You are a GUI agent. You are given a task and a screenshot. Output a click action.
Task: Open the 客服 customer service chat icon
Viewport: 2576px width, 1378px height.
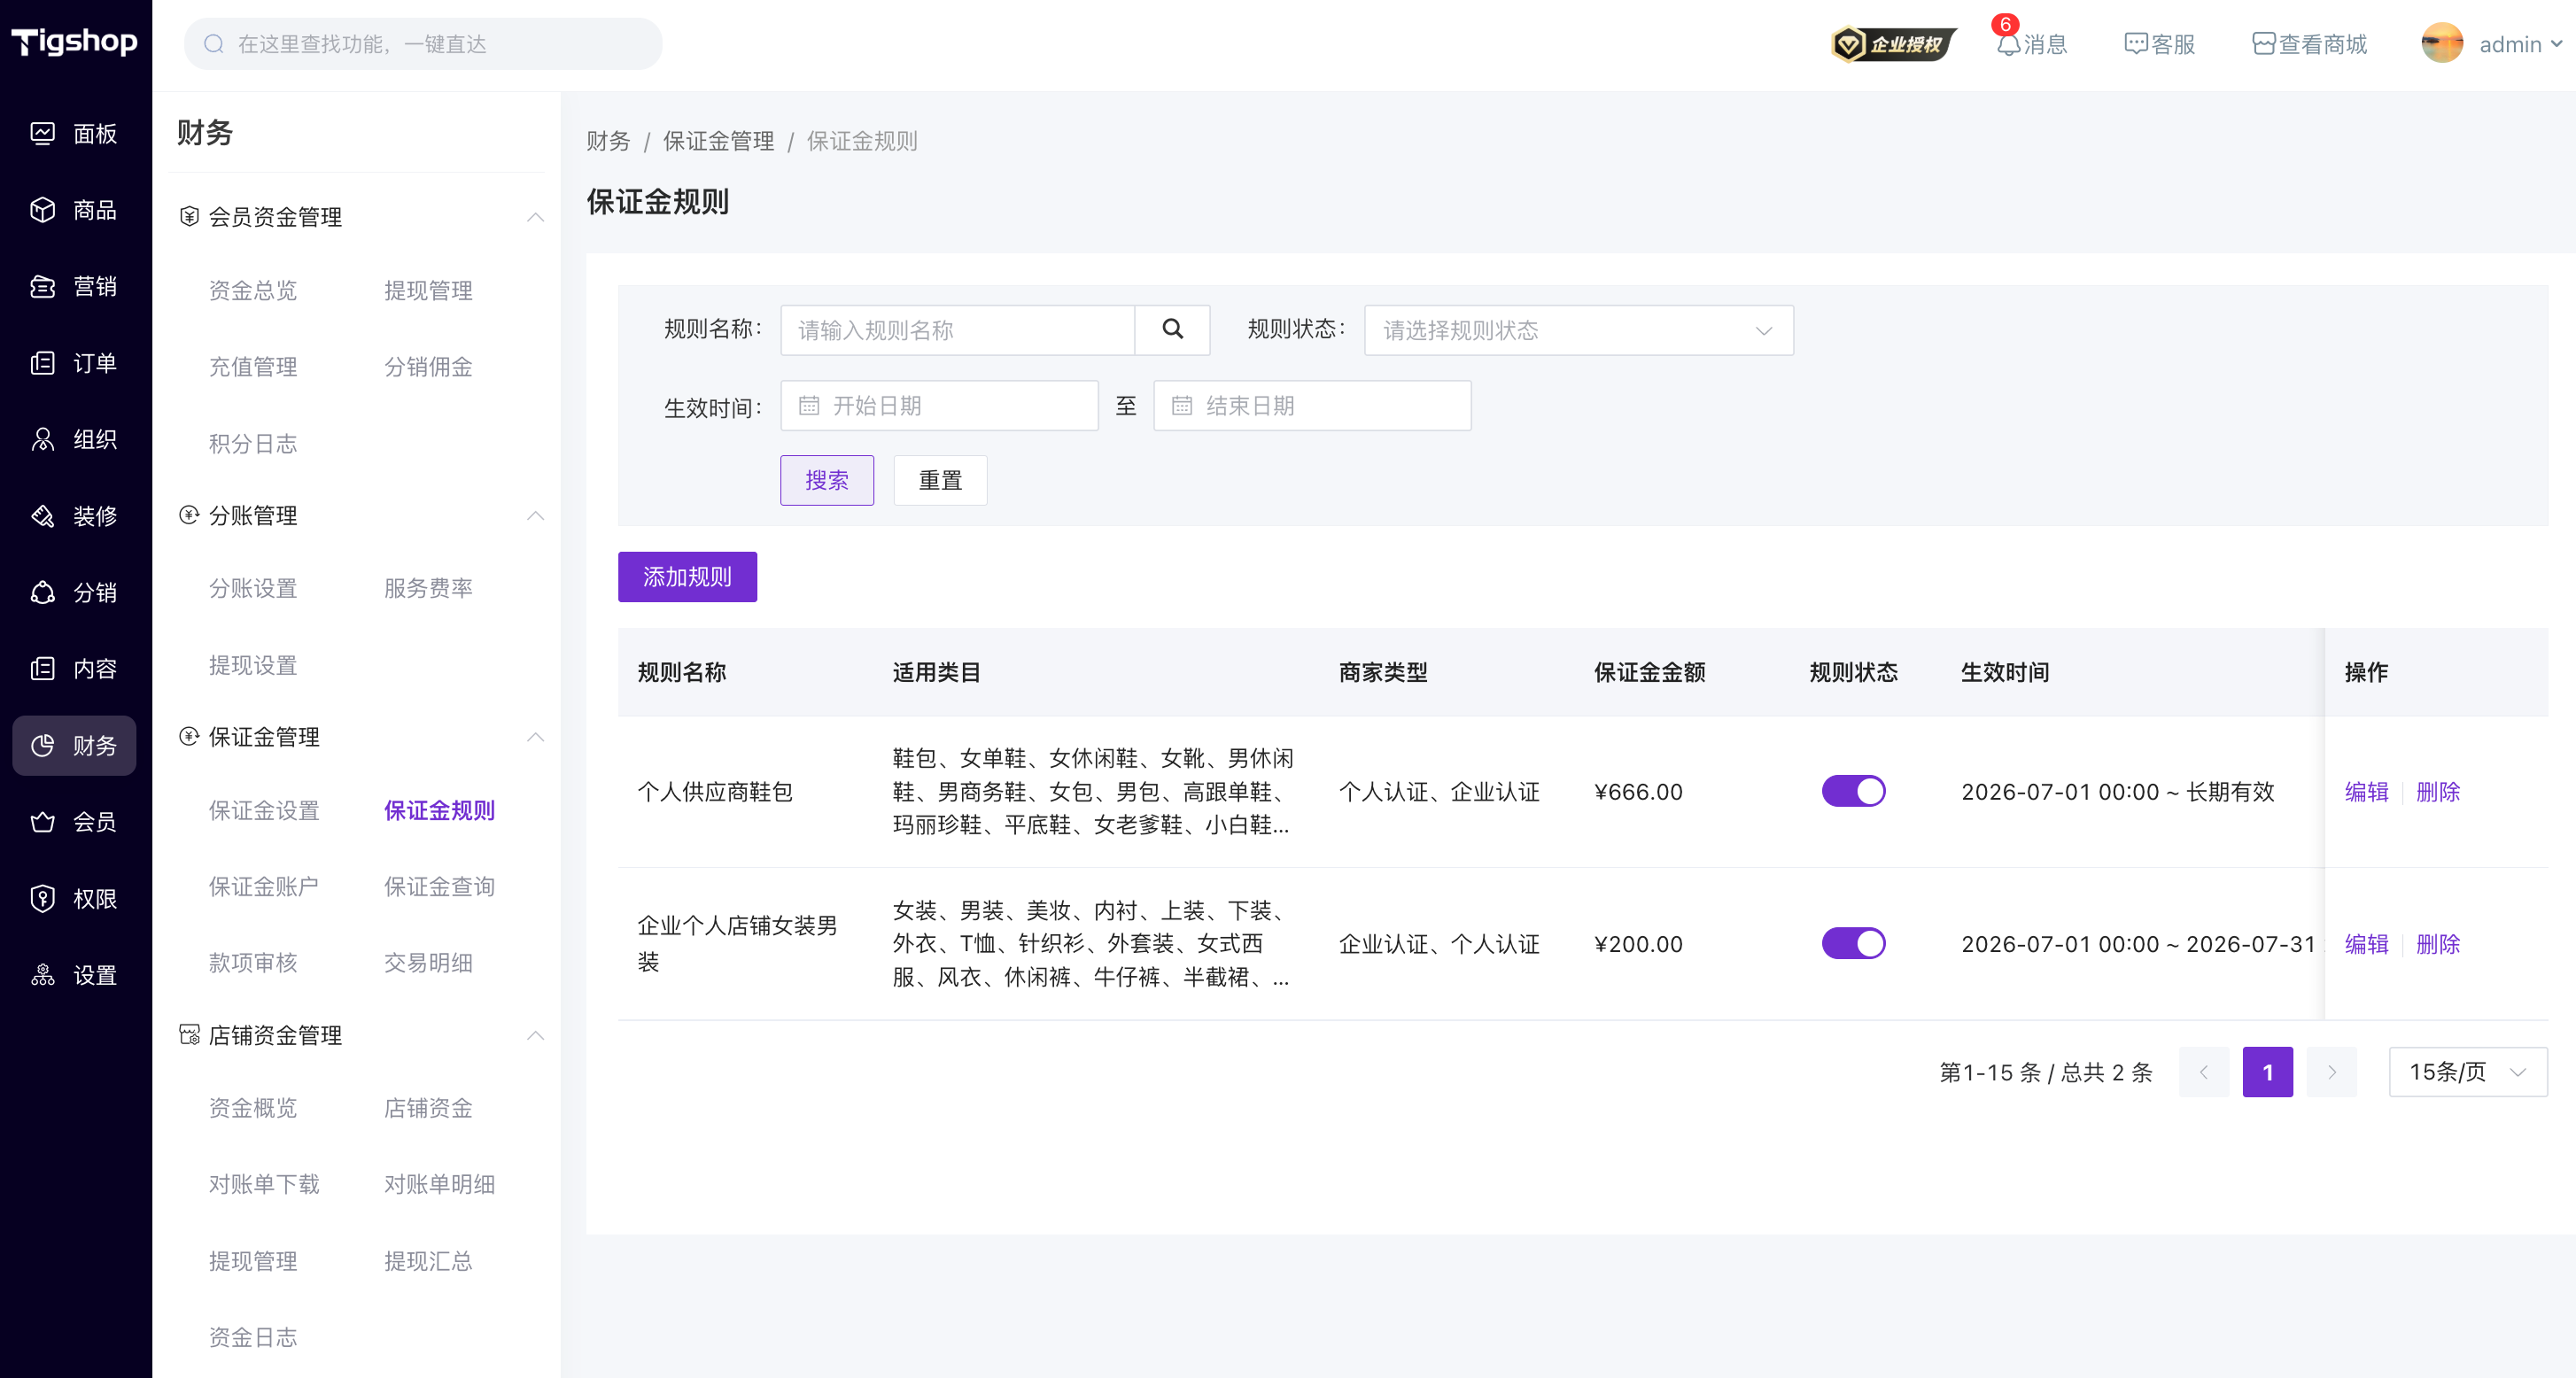(x=2136, y=44)
